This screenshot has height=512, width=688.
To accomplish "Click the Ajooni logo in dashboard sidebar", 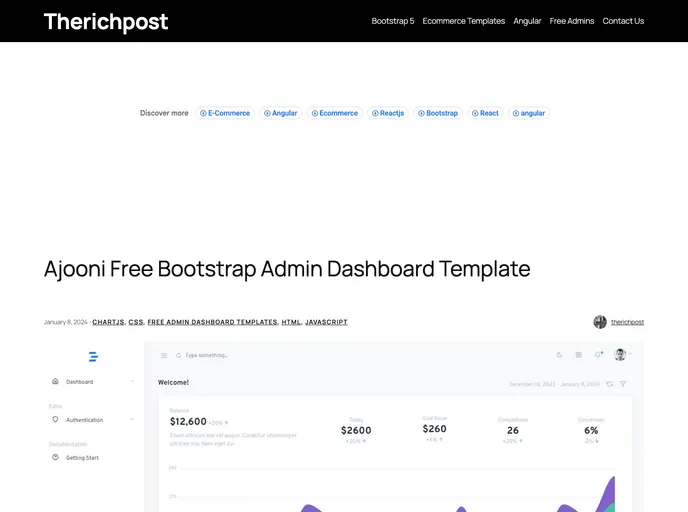I will coord(93,356).
